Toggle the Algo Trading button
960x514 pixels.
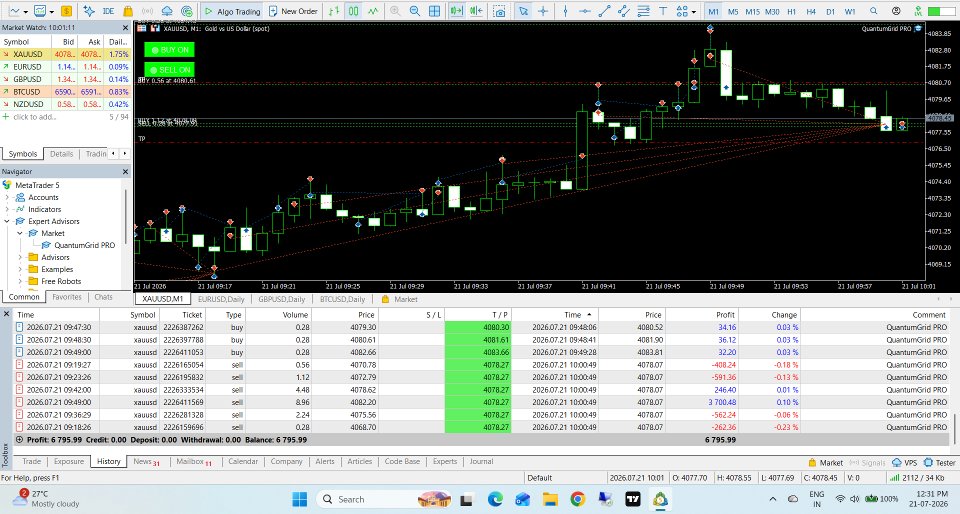(x=232, y=11)
